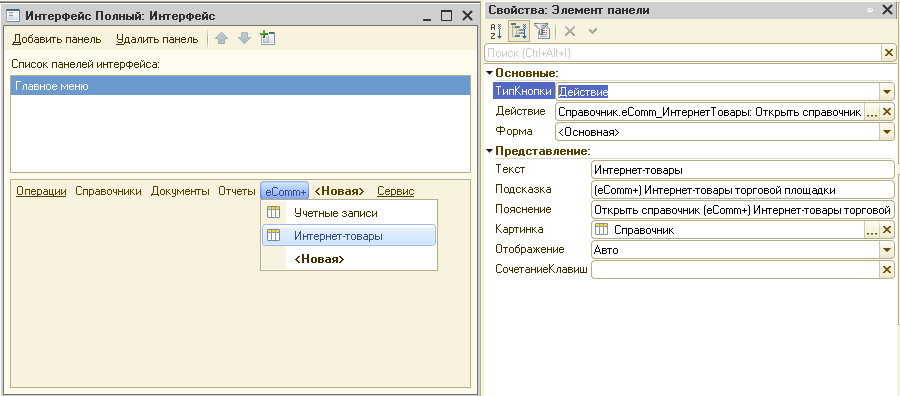
Task: Click the pin icon of the Properties panel
Action: pyautogui.click(x=871, y=10)
